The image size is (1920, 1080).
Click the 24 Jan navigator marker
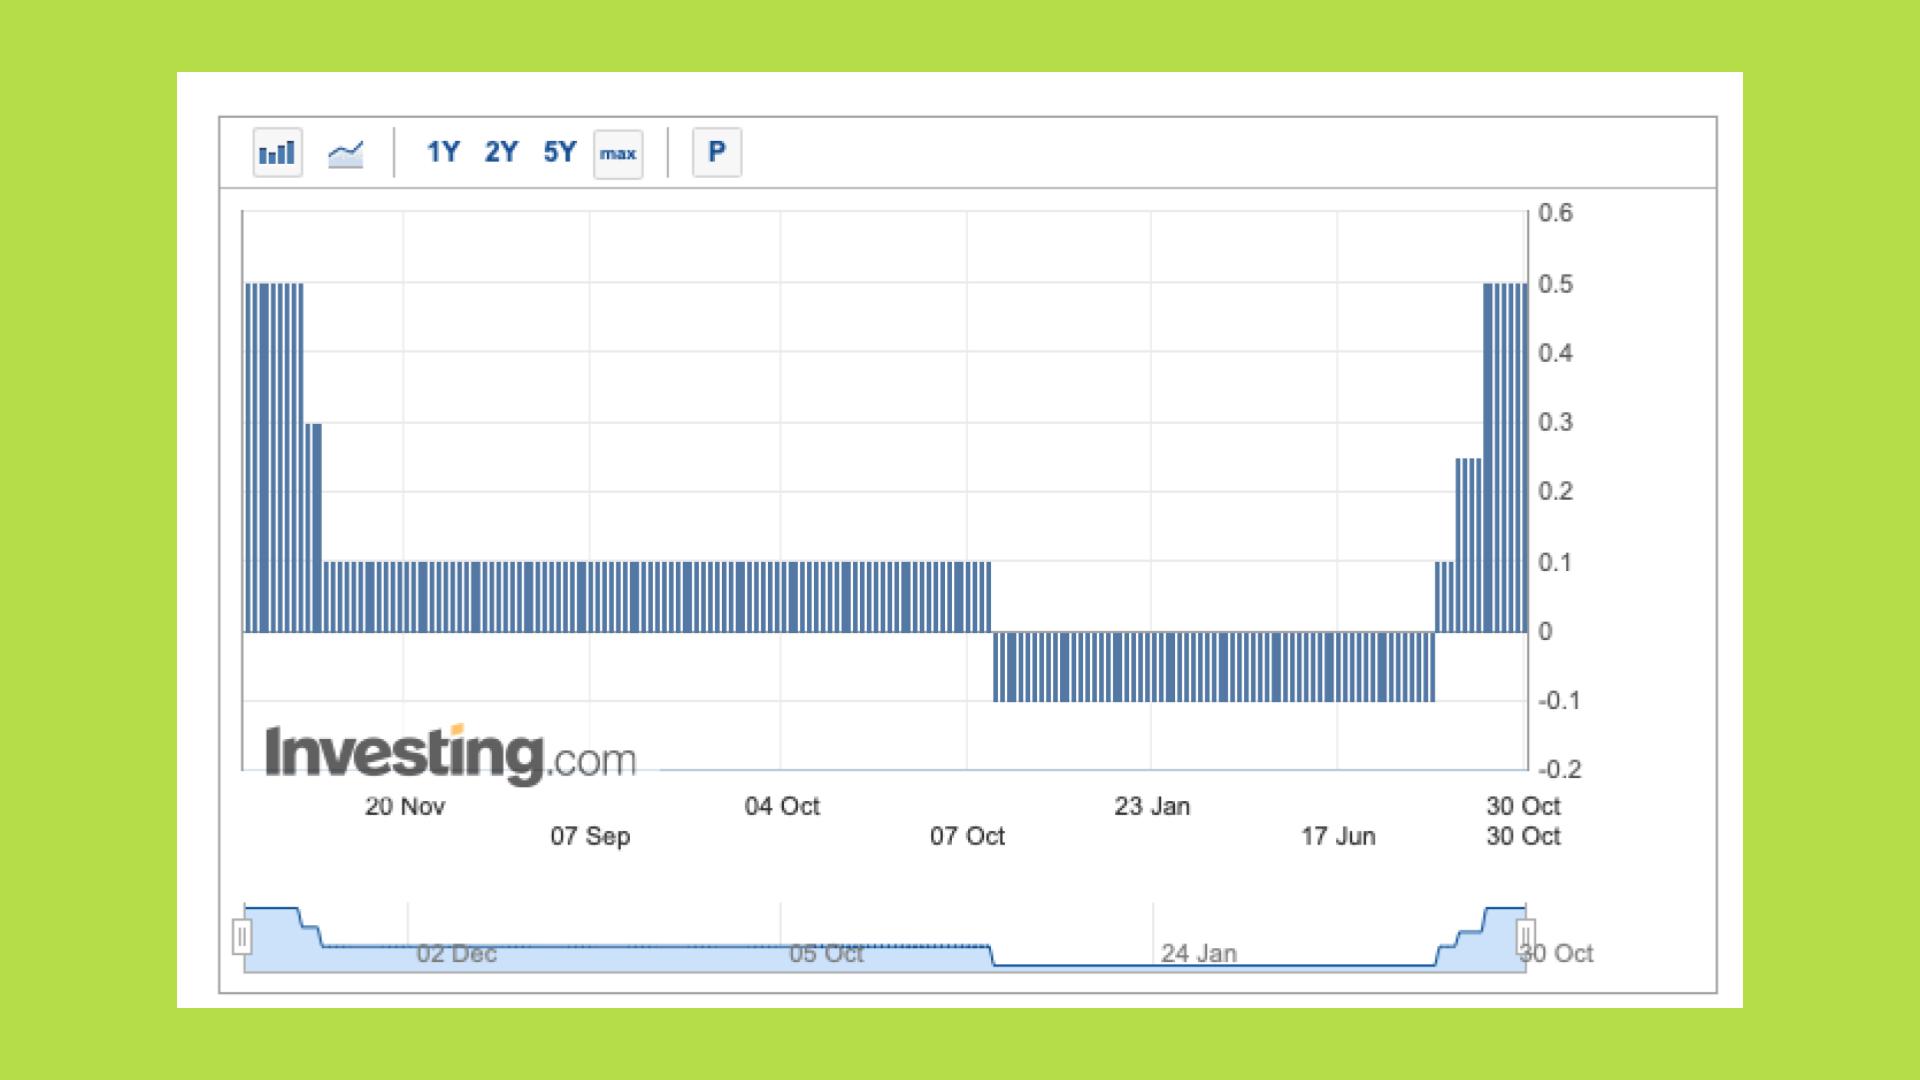(x=1198, y=953)
